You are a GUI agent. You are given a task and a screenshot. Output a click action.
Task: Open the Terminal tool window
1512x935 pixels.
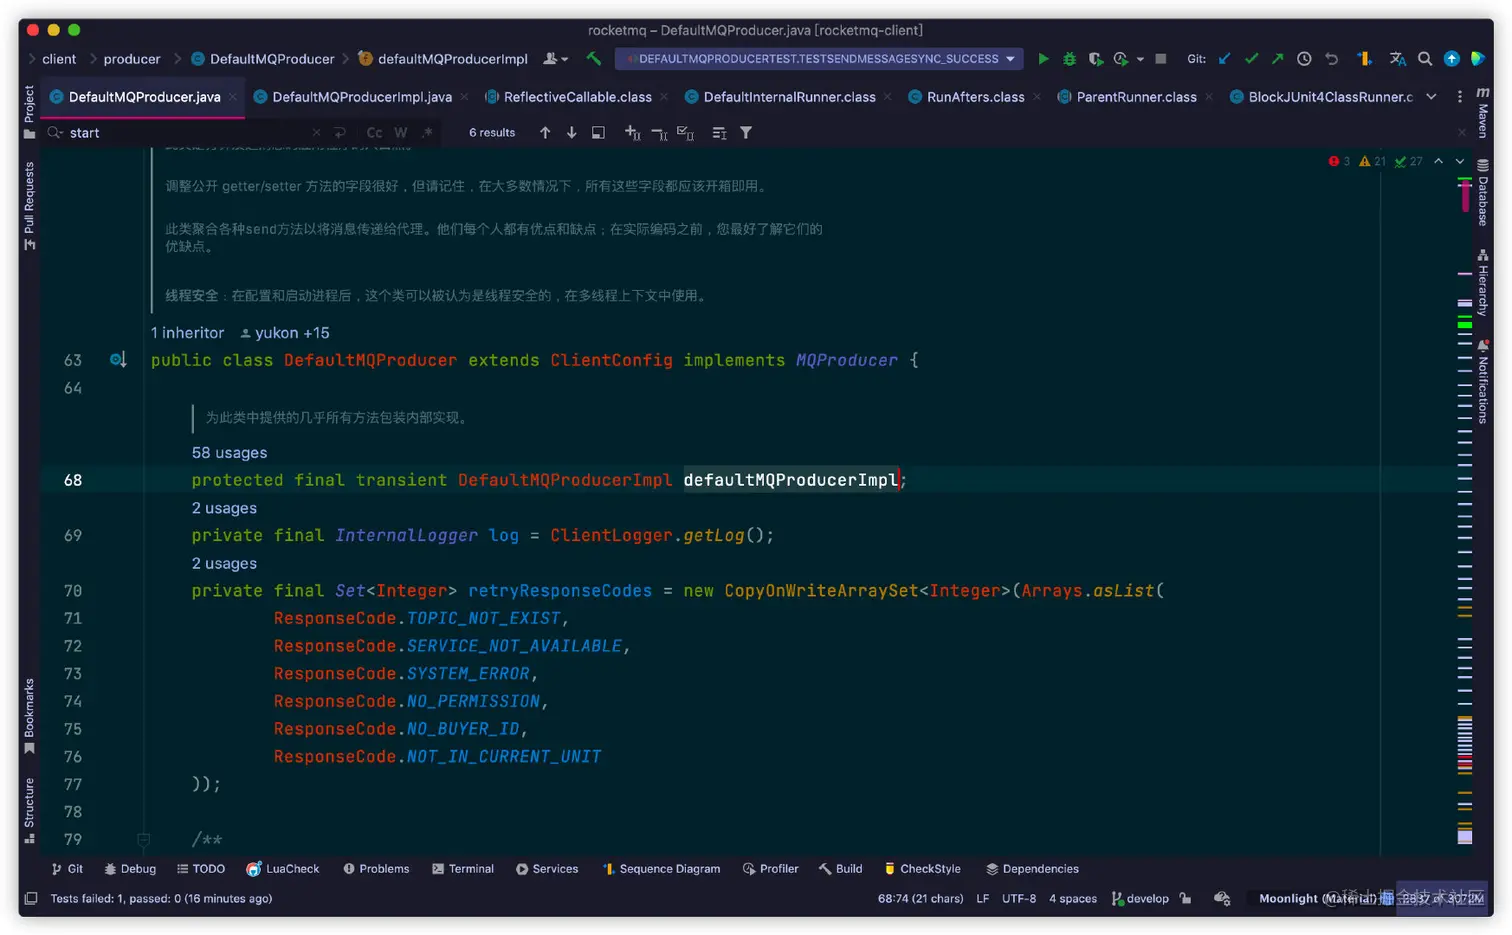pos(463,869)
